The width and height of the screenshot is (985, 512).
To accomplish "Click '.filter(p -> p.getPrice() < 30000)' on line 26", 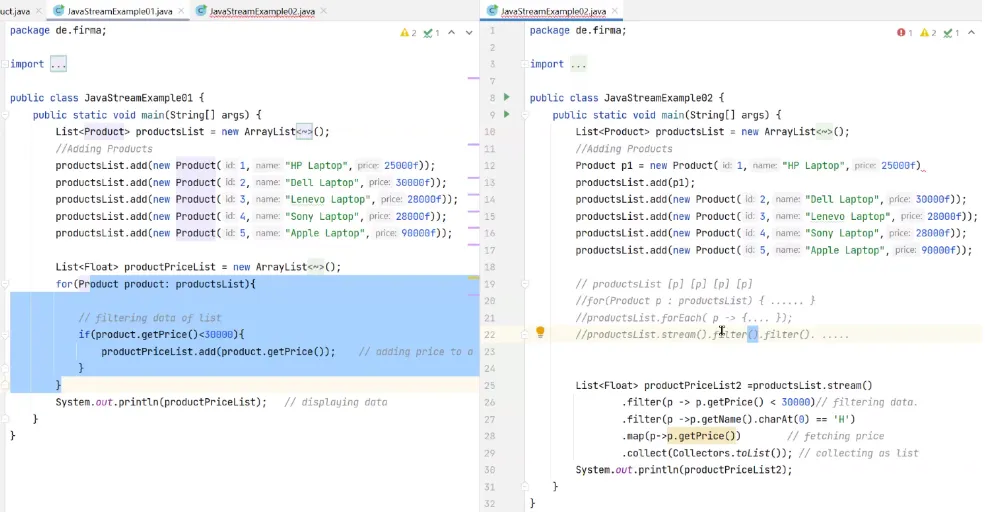I will pos(718,403).
